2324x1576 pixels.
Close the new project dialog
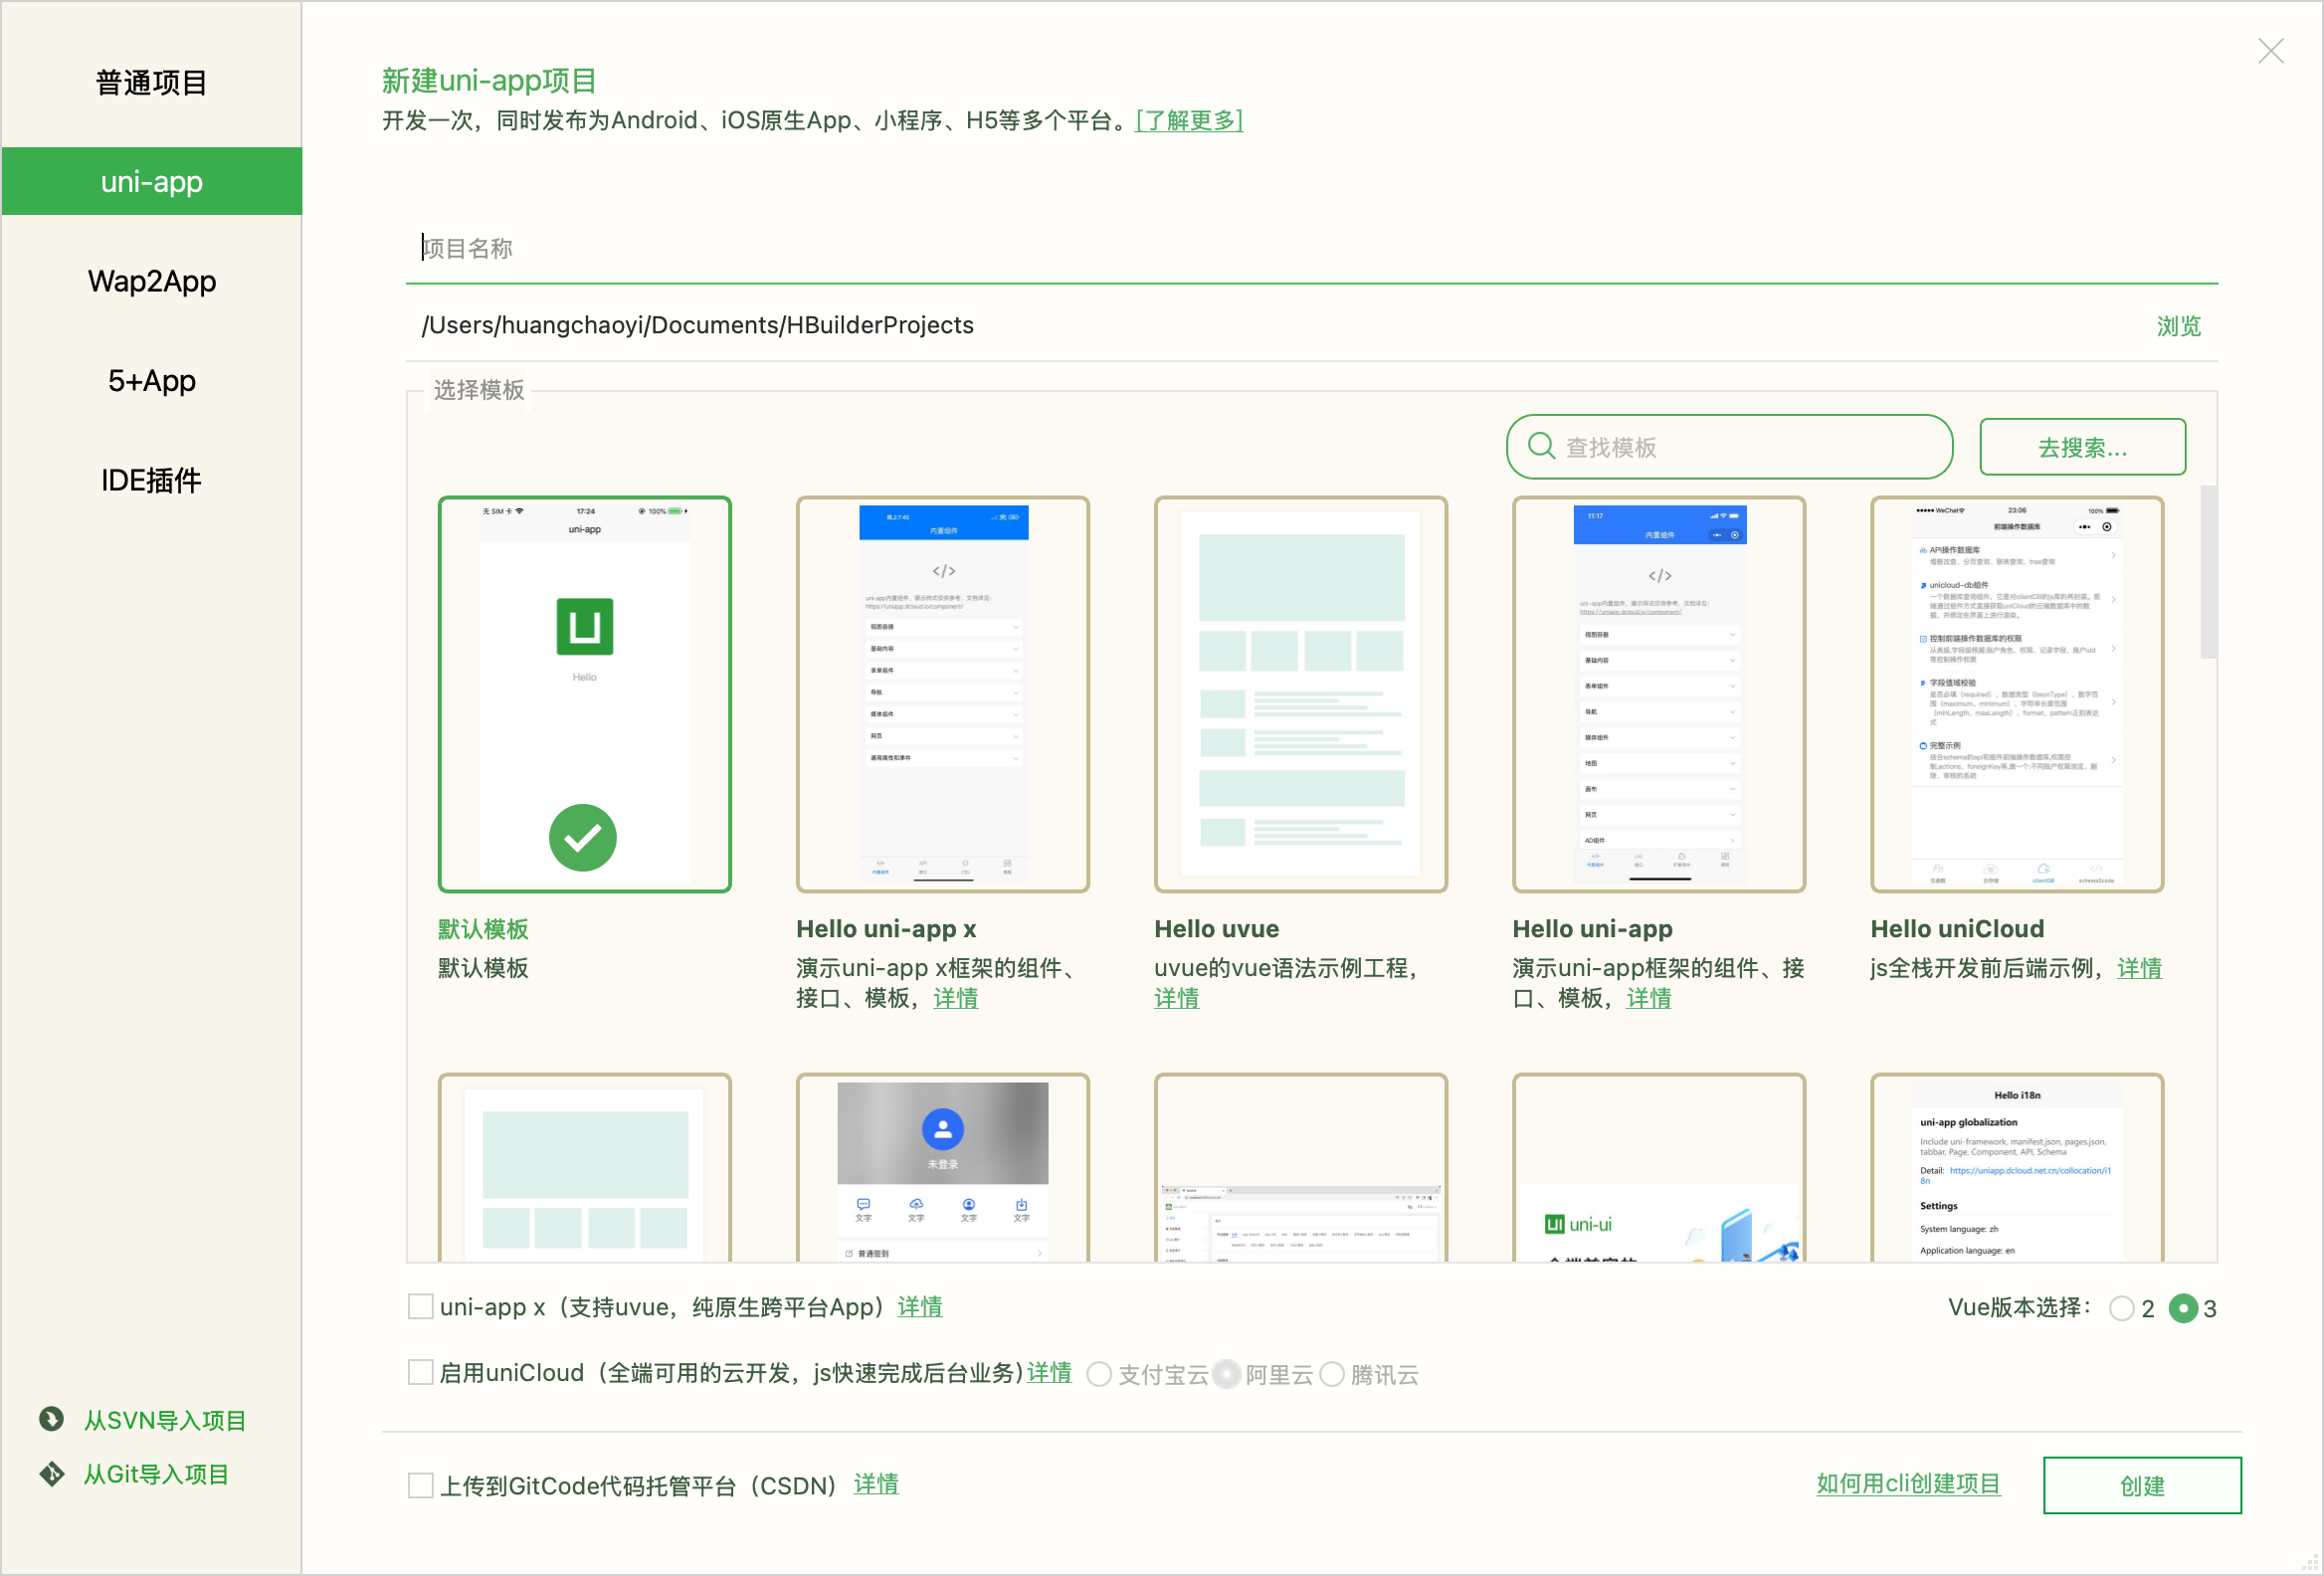click(2270, 51)
